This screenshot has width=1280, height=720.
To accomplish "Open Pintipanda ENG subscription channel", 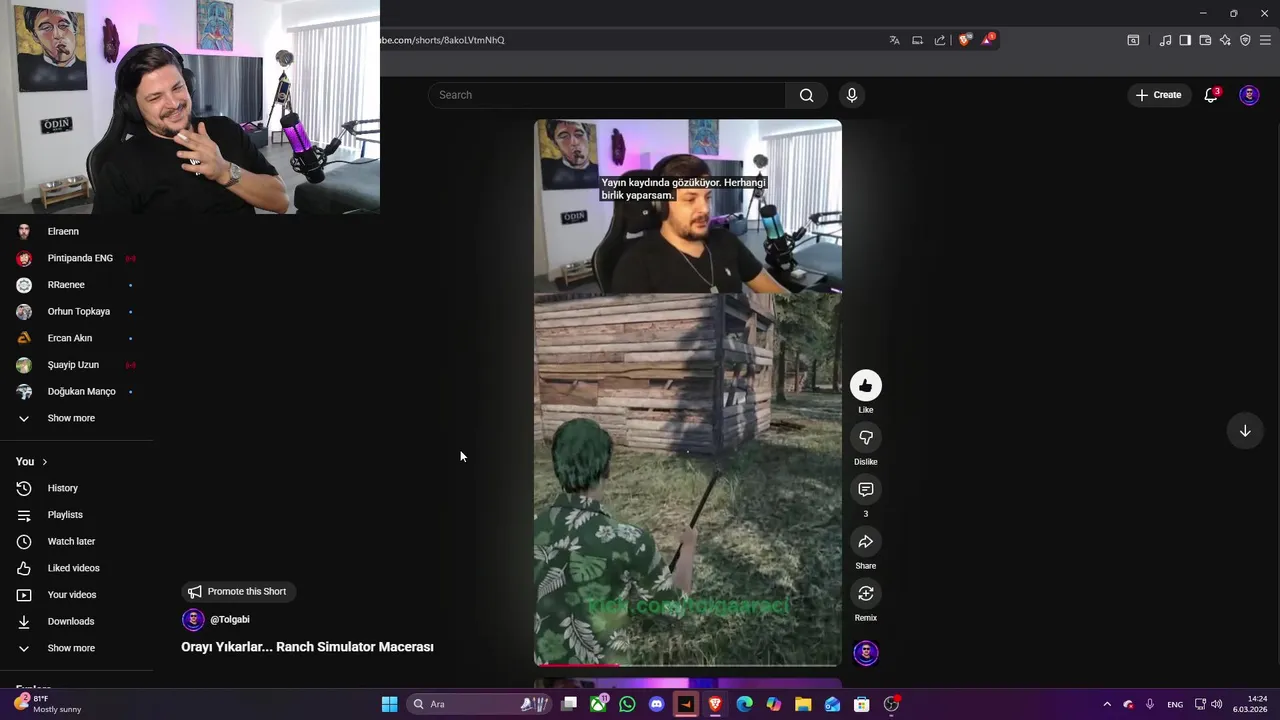I will 80,258.
